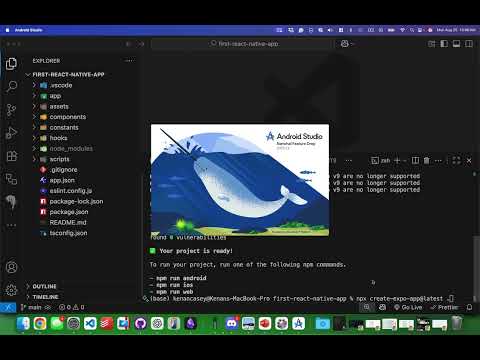480x360 pixels.
Task: Toggle the primary sidebar layout icon
Action: (x=444, y=44)
